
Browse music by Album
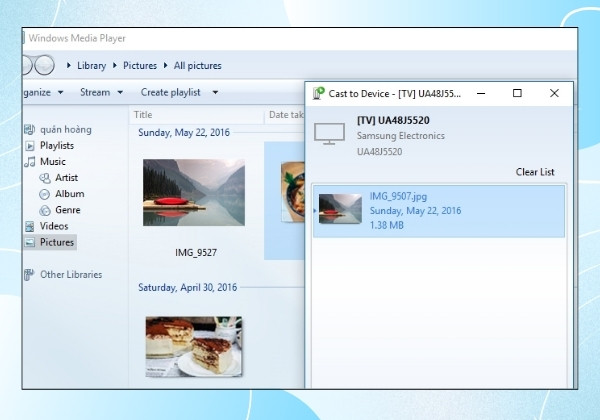coord(70,194)
